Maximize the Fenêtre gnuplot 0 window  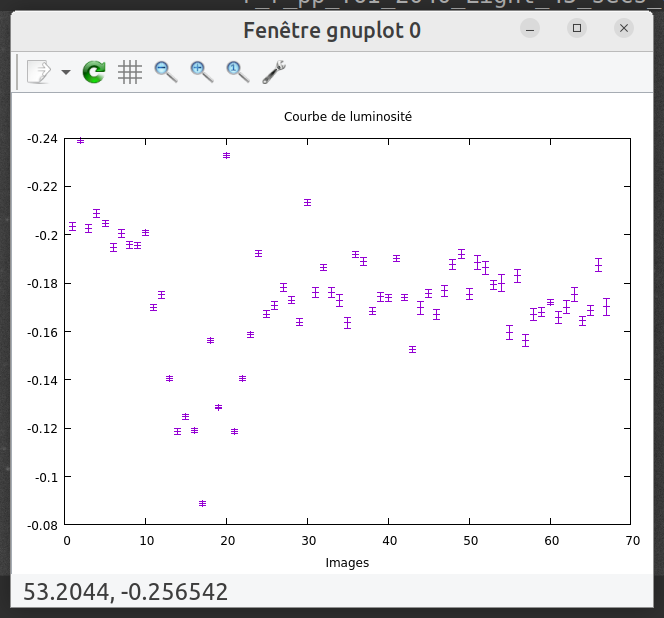click(577, 28)
